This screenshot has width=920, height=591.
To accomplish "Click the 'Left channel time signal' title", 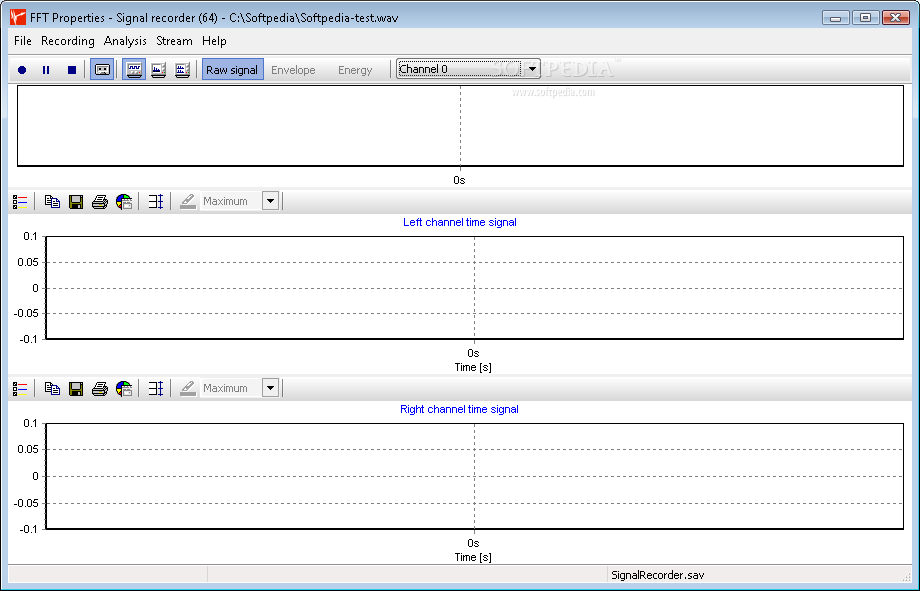I will (459, 222).
